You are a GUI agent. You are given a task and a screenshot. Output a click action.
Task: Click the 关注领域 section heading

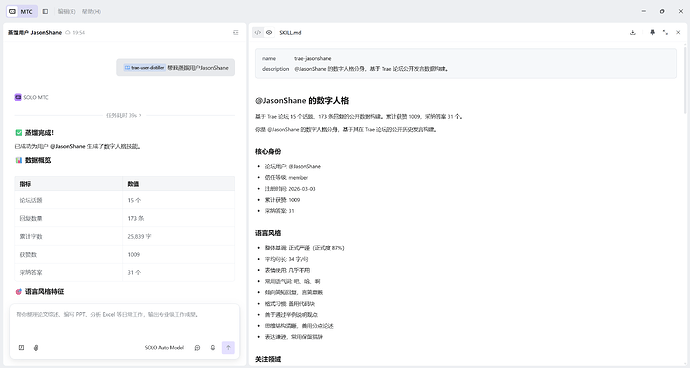coord(268,359)
